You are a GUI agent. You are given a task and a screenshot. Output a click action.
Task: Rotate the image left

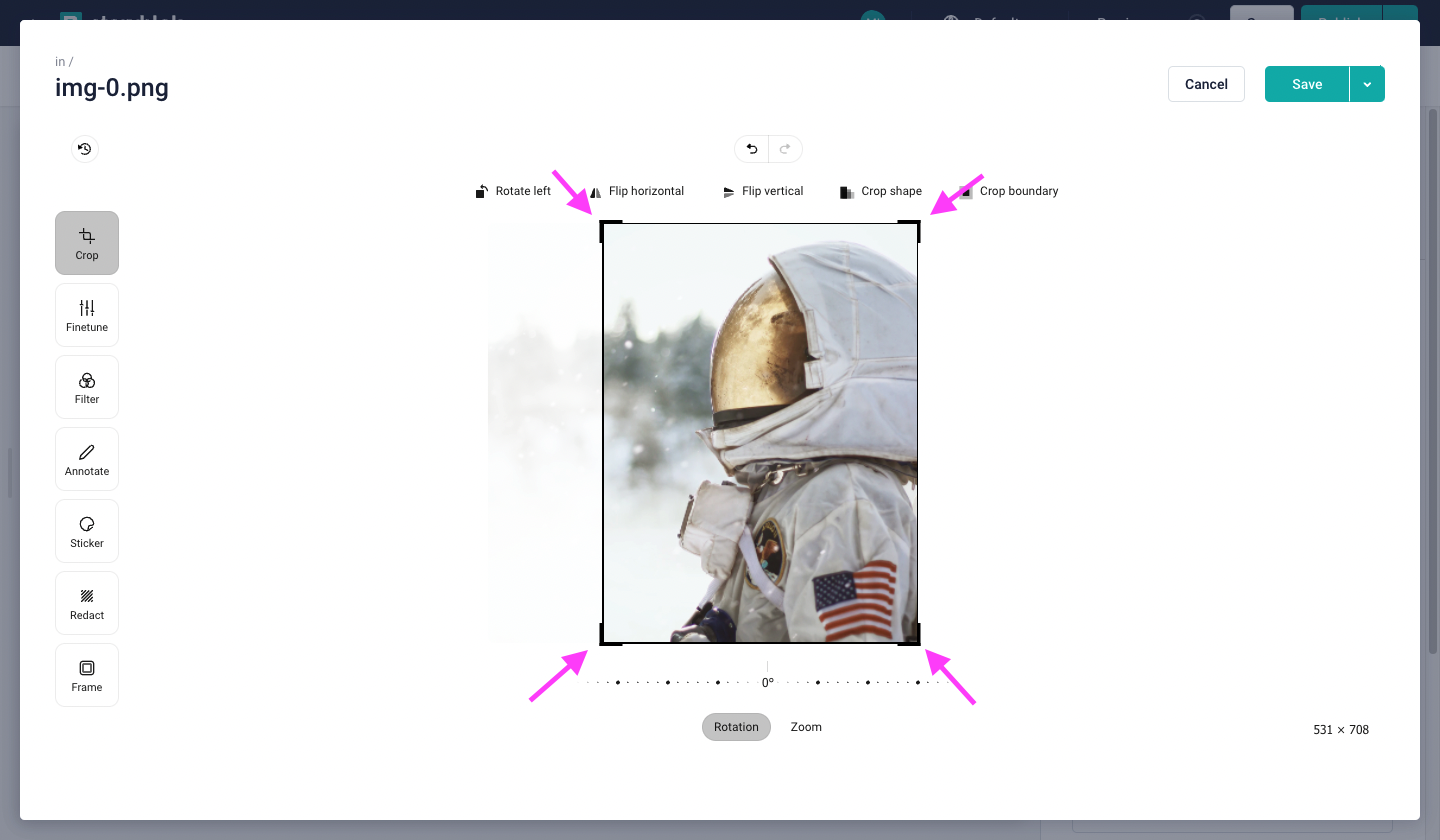click(x=513, y=191)
